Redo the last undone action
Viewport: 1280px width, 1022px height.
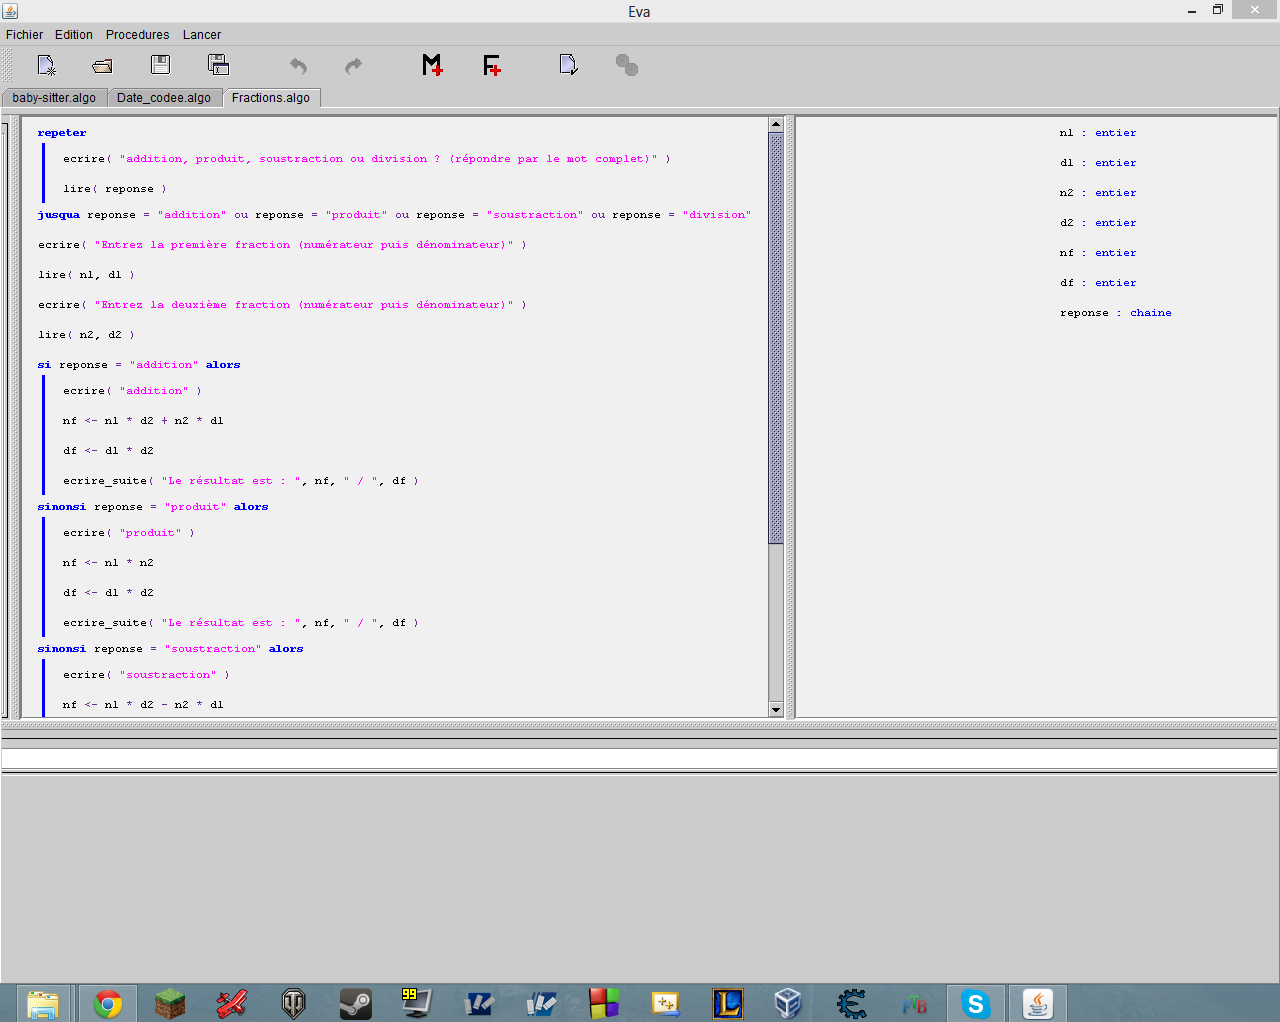tap(353, 66)
